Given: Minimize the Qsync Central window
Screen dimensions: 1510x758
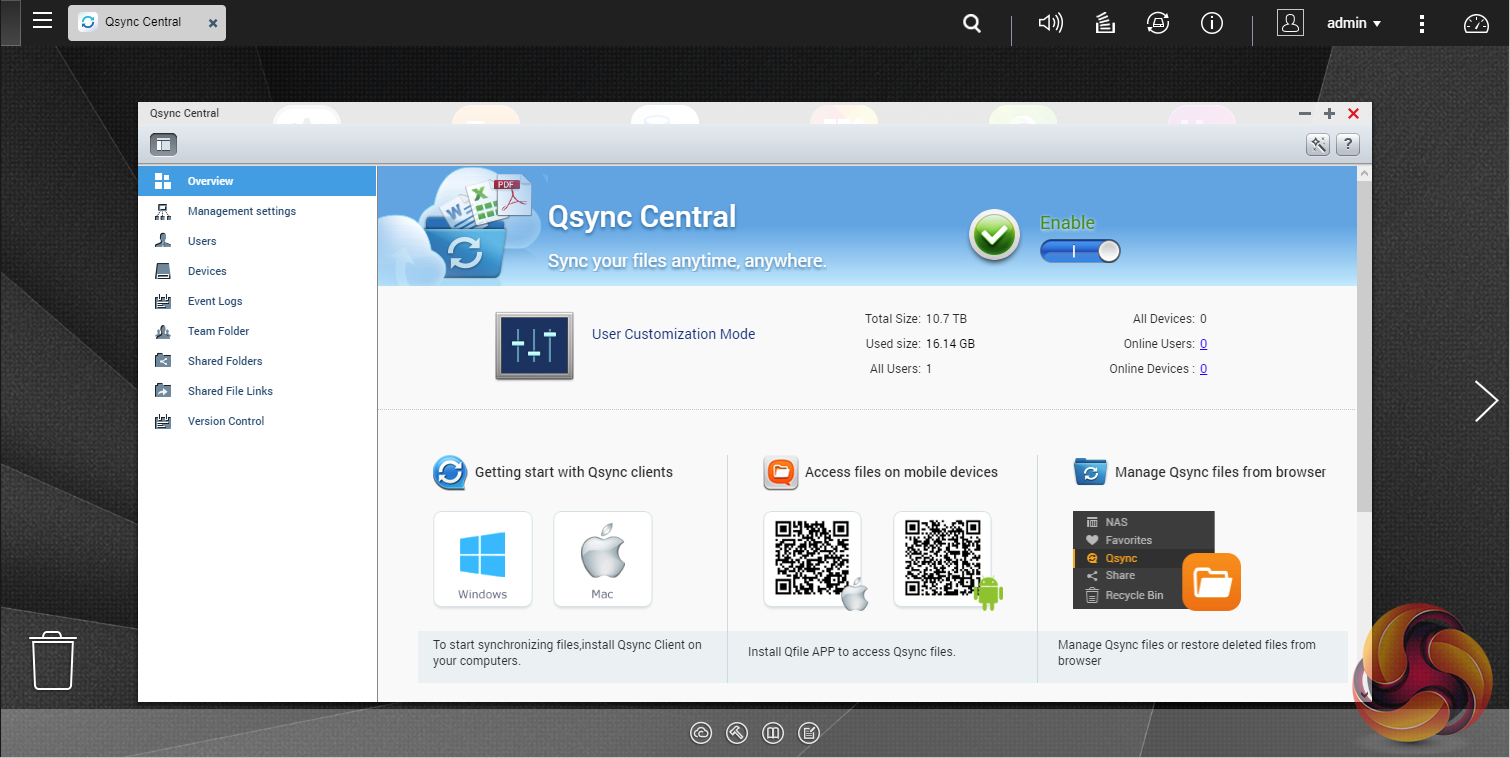Looking at the screenshot, I should click(1304, 114).
